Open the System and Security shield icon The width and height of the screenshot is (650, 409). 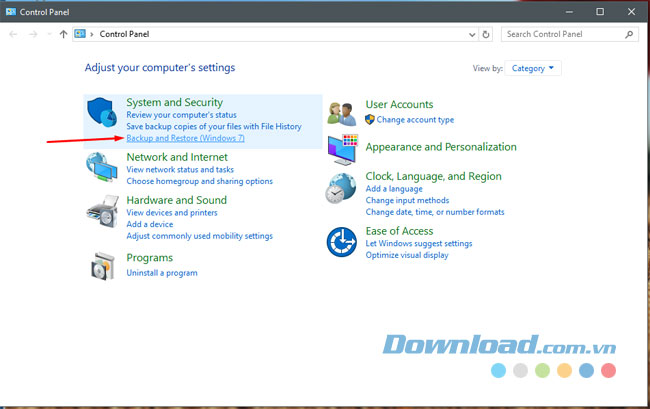[102, 112]
